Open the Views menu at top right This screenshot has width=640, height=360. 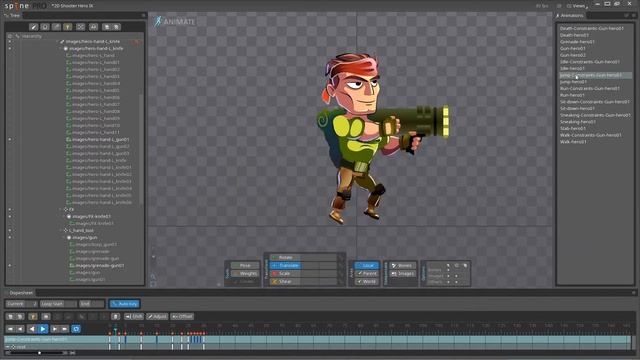(x=578, y=6)
